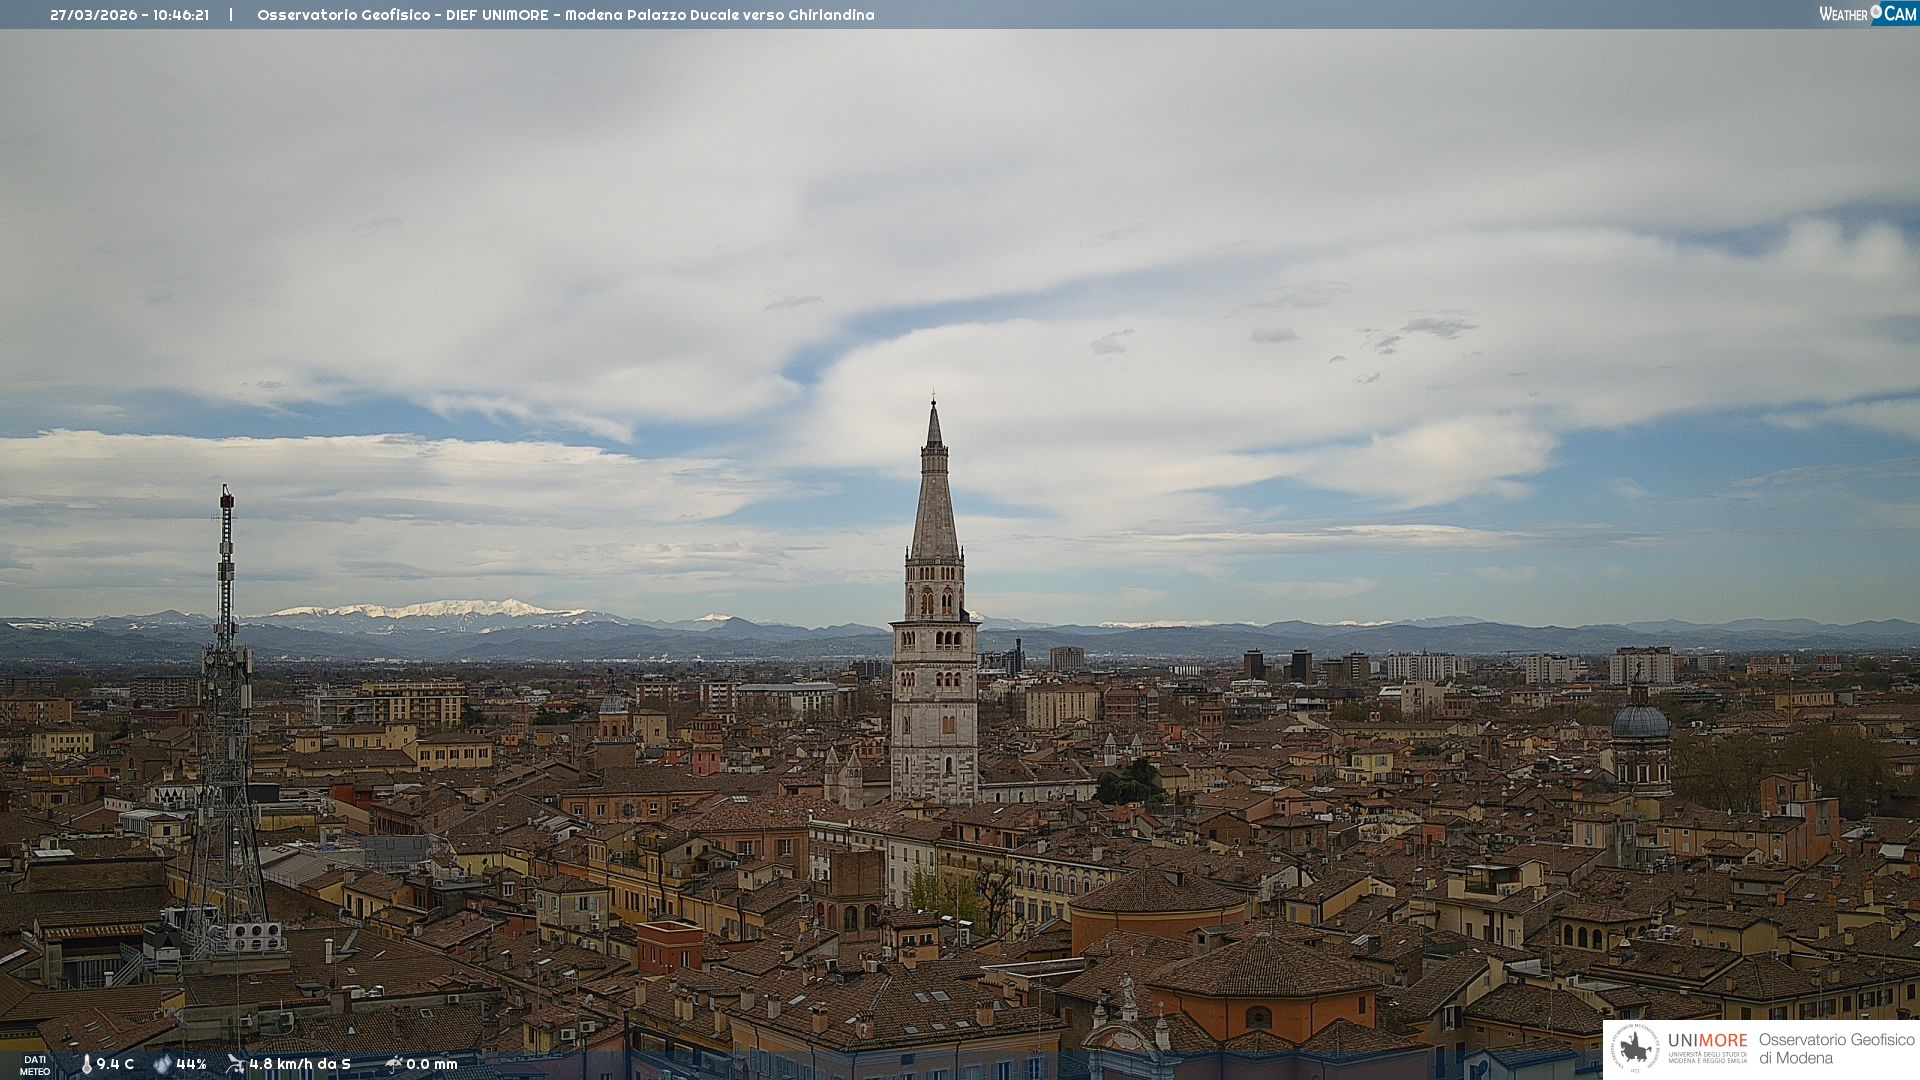Click the UNIMORE horseman seal emblem
Screen dimensions: 1920x1080
coord(1635,1049)
